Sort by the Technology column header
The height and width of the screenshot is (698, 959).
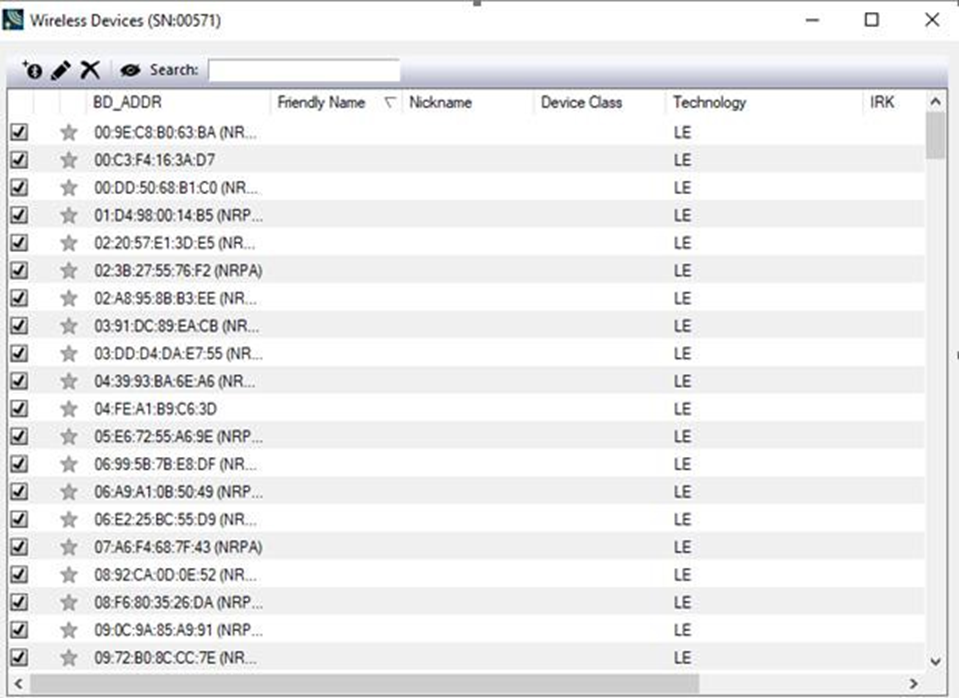pos(764,102)
